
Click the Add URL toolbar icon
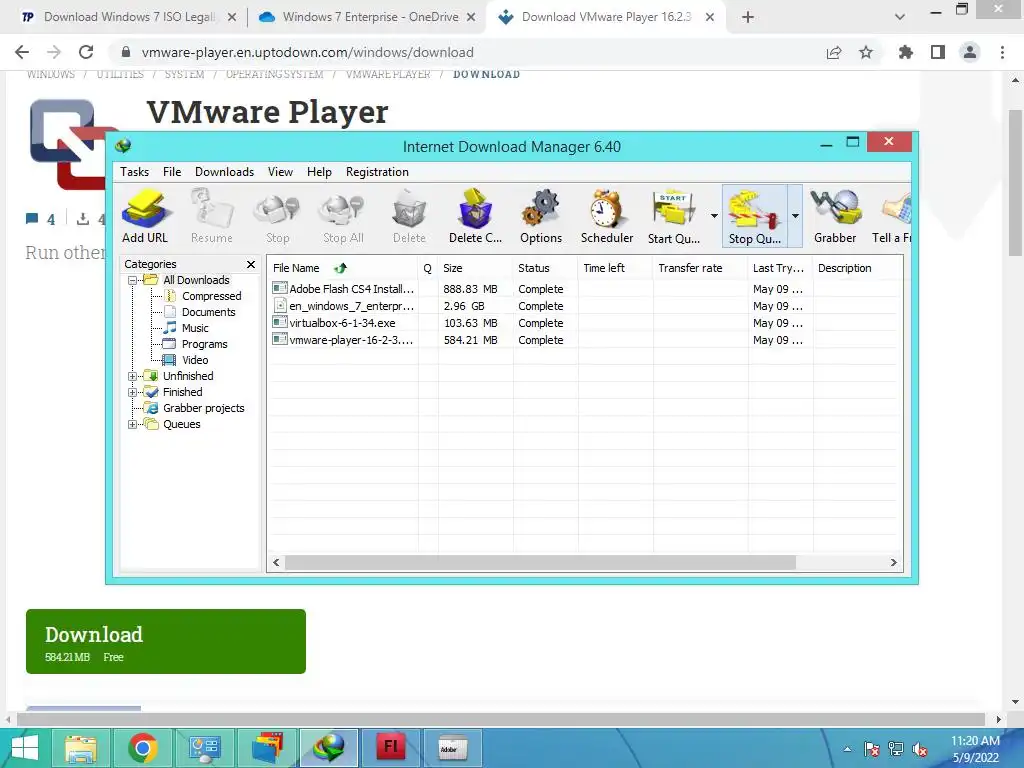tap(145, 216)
